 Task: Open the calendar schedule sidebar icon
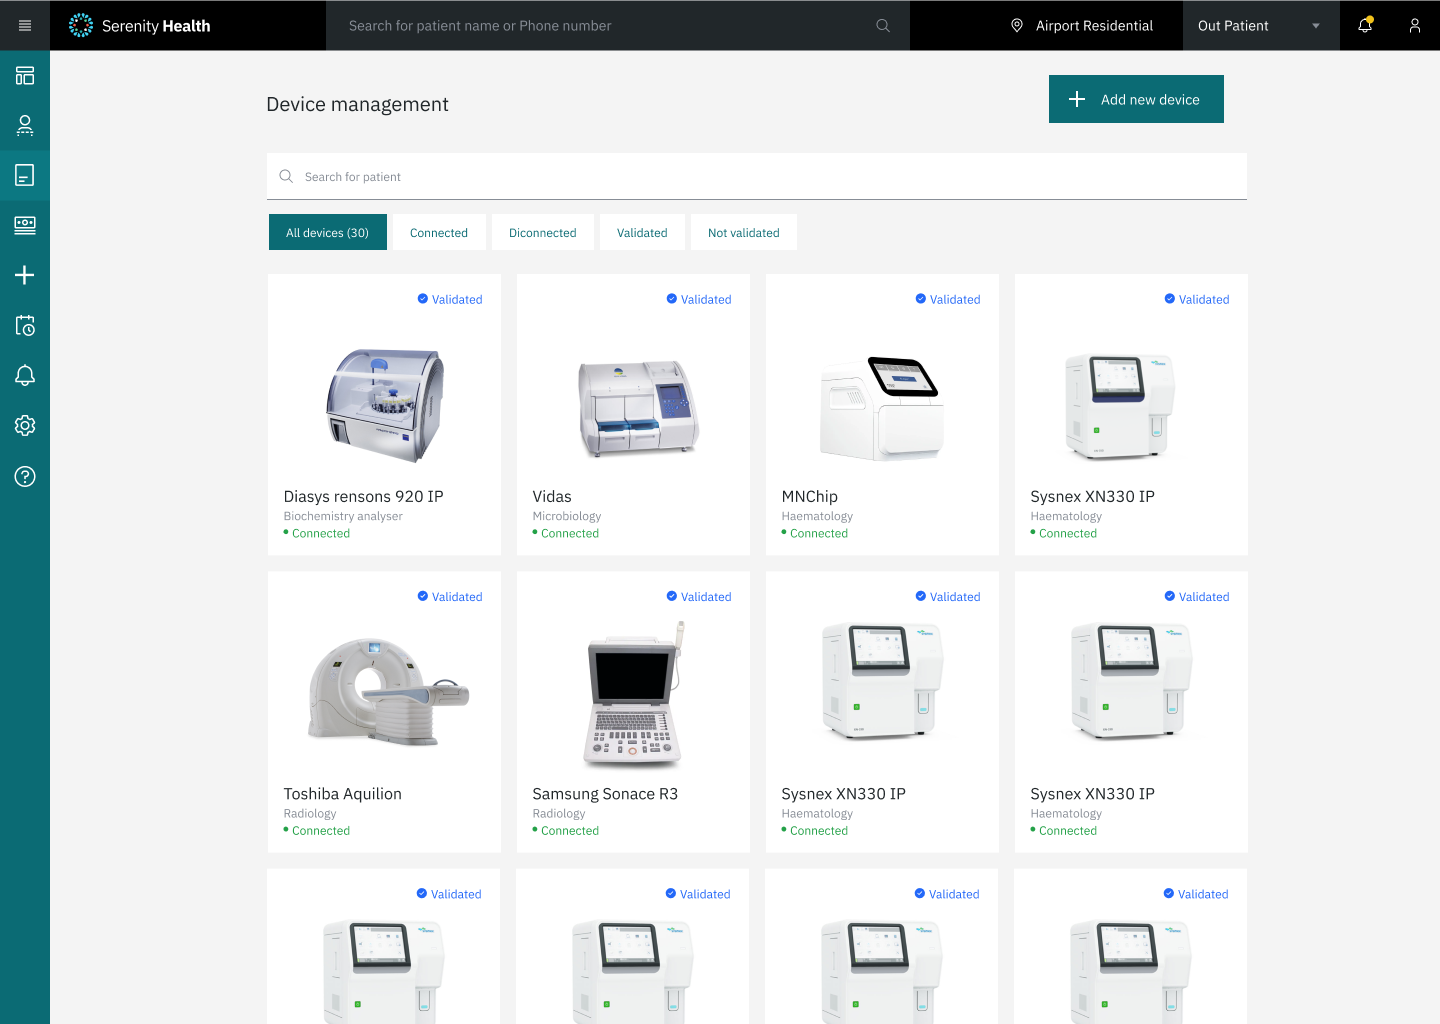tap(25, 325)
